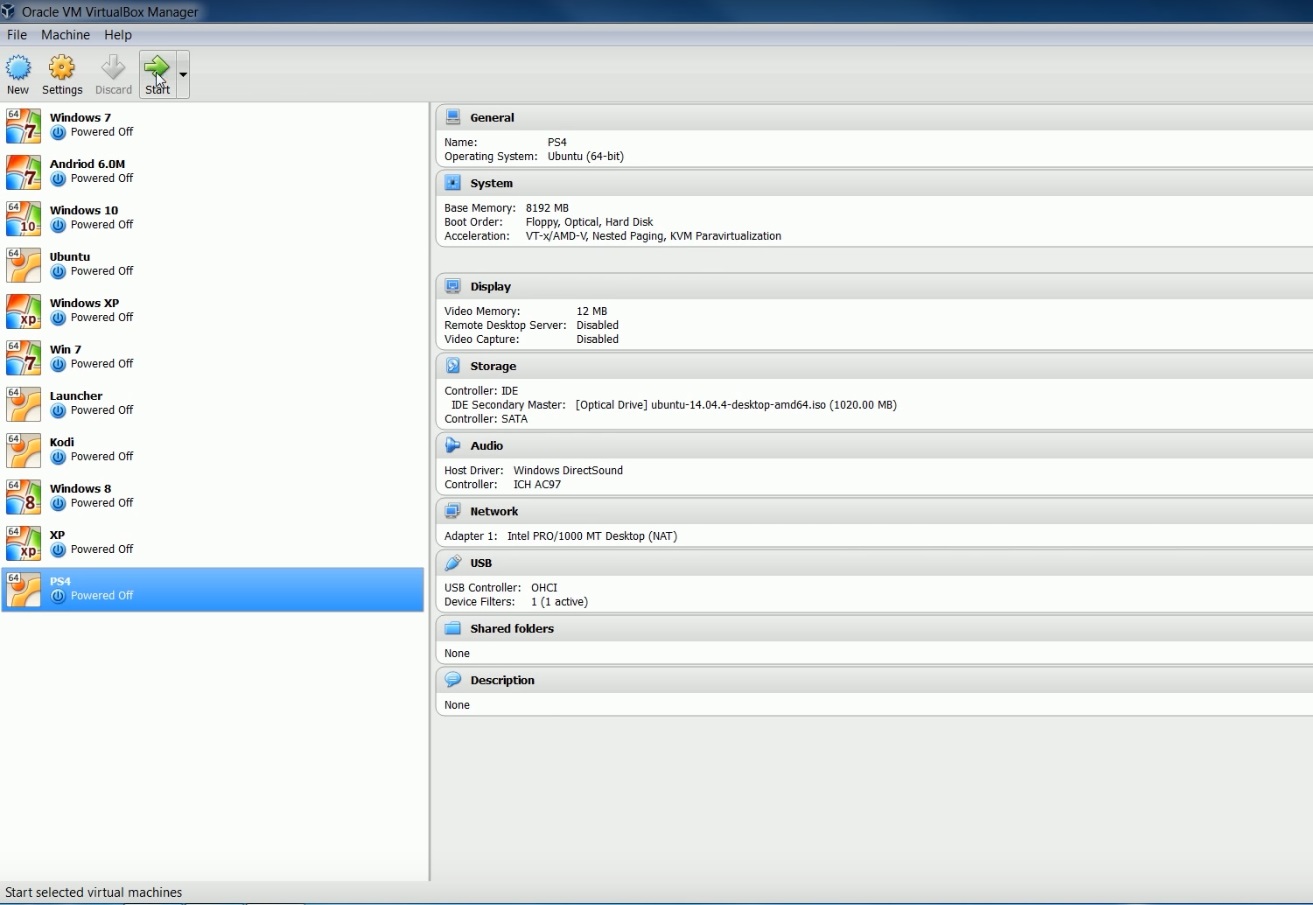Click the Network section icon
This screenshot has width=1313, height=905.
pyautogui.click(x=453, y=511)
